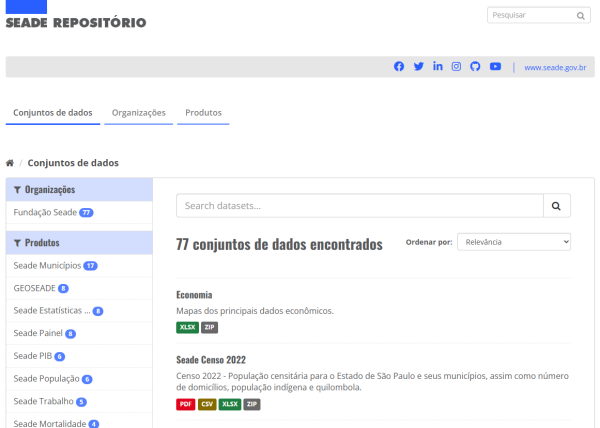Open the YouTube social icon
This screenshot has height=428, width=600.
click(x=495, y=67)
